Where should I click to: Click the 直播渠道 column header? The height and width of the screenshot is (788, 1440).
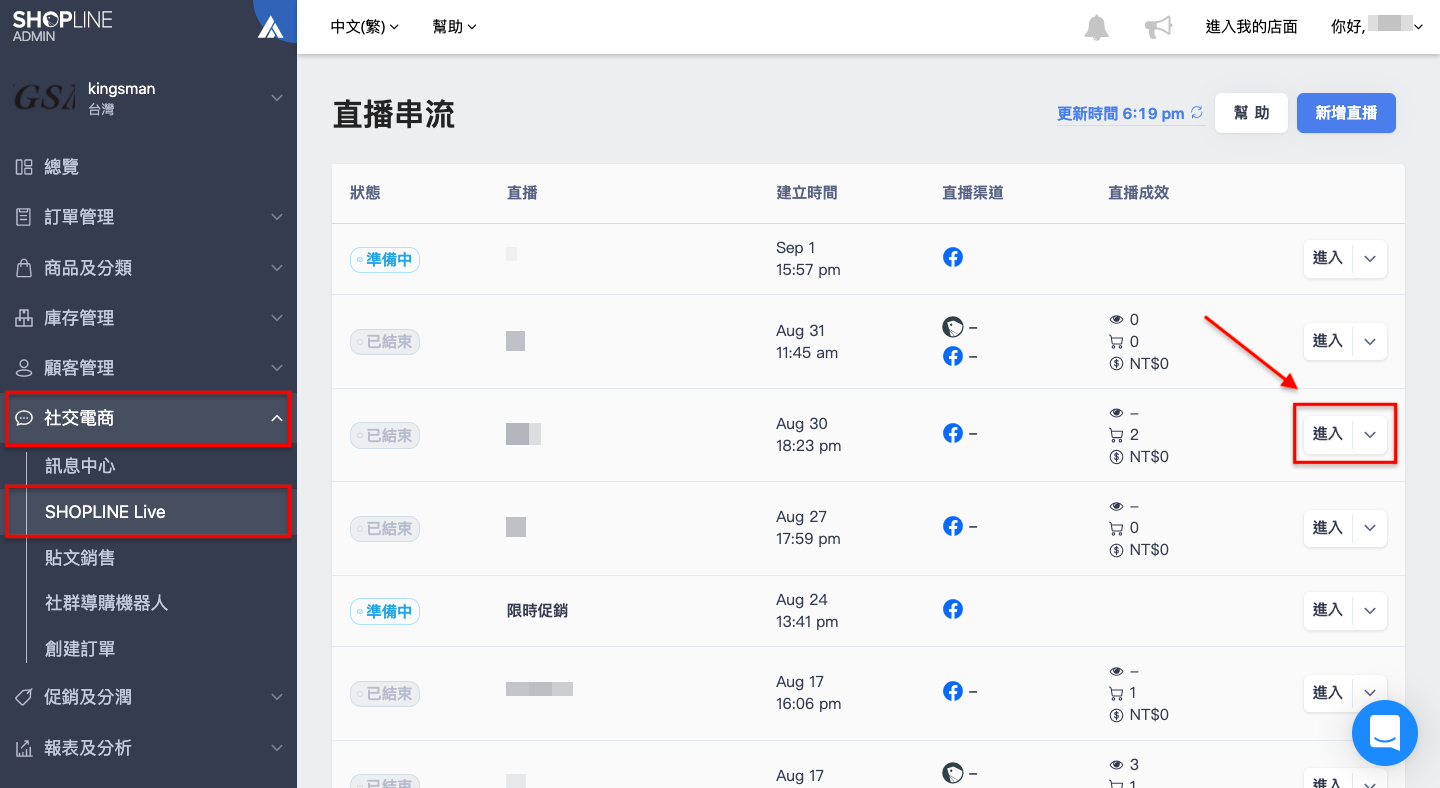tap(973, 192)
